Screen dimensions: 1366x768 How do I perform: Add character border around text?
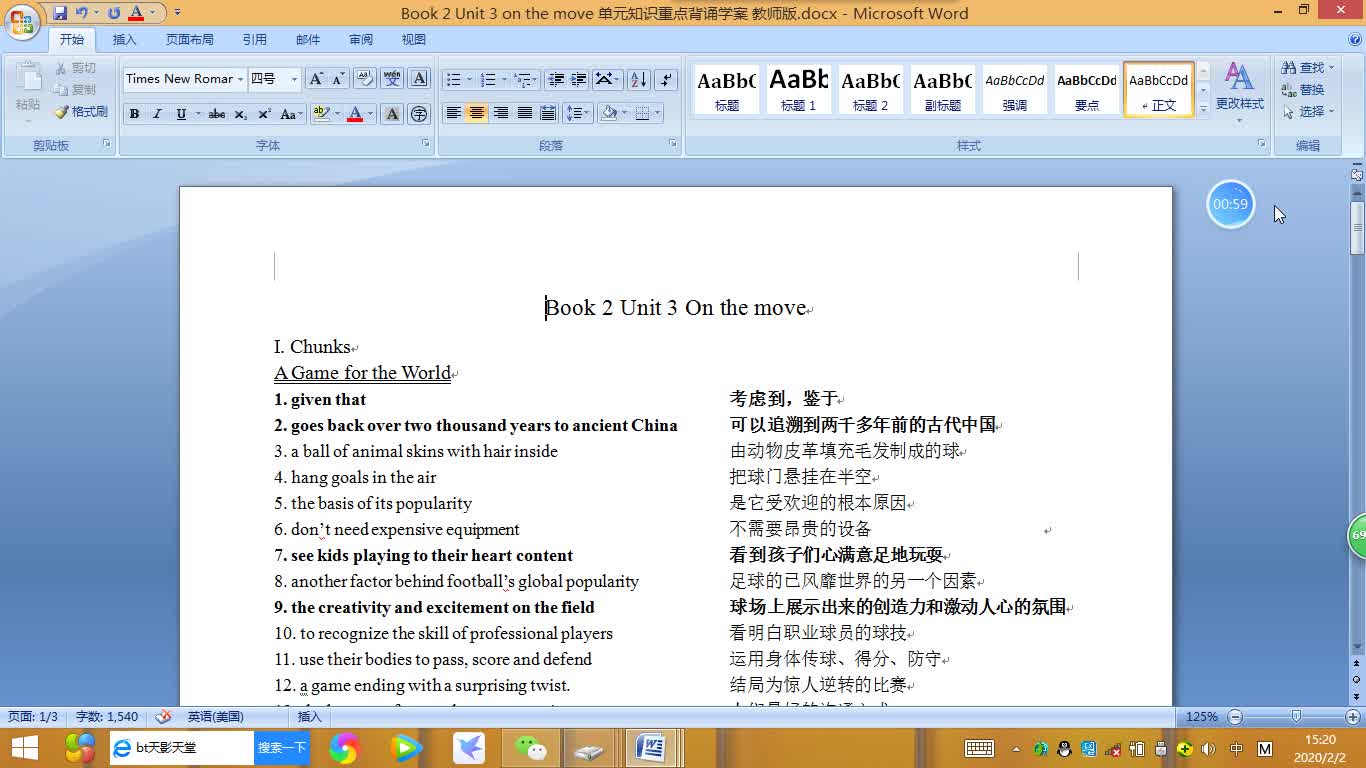tap(420, 79)
